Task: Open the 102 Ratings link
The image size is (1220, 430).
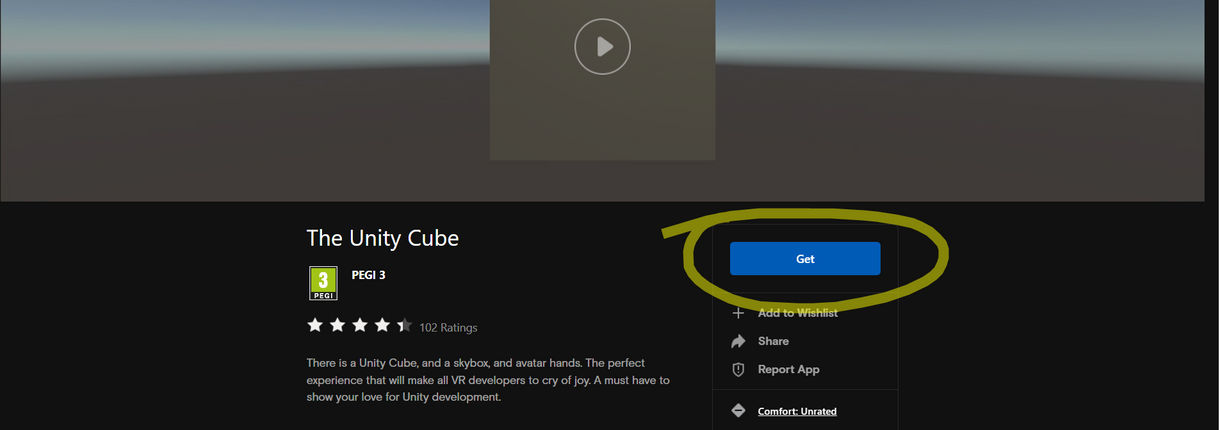Action: pyautogui.click(x=448, y=327)
